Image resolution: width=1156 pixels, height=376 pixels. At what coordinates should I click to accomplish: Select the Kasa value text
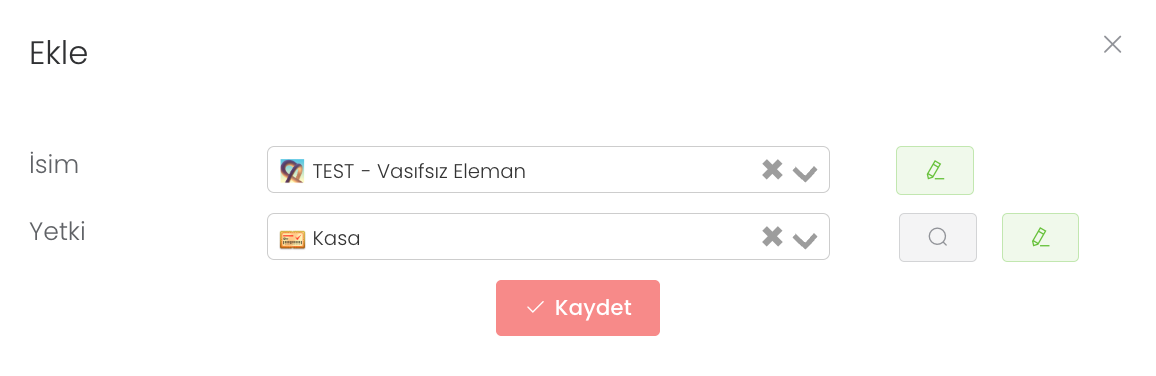[336, 239]
